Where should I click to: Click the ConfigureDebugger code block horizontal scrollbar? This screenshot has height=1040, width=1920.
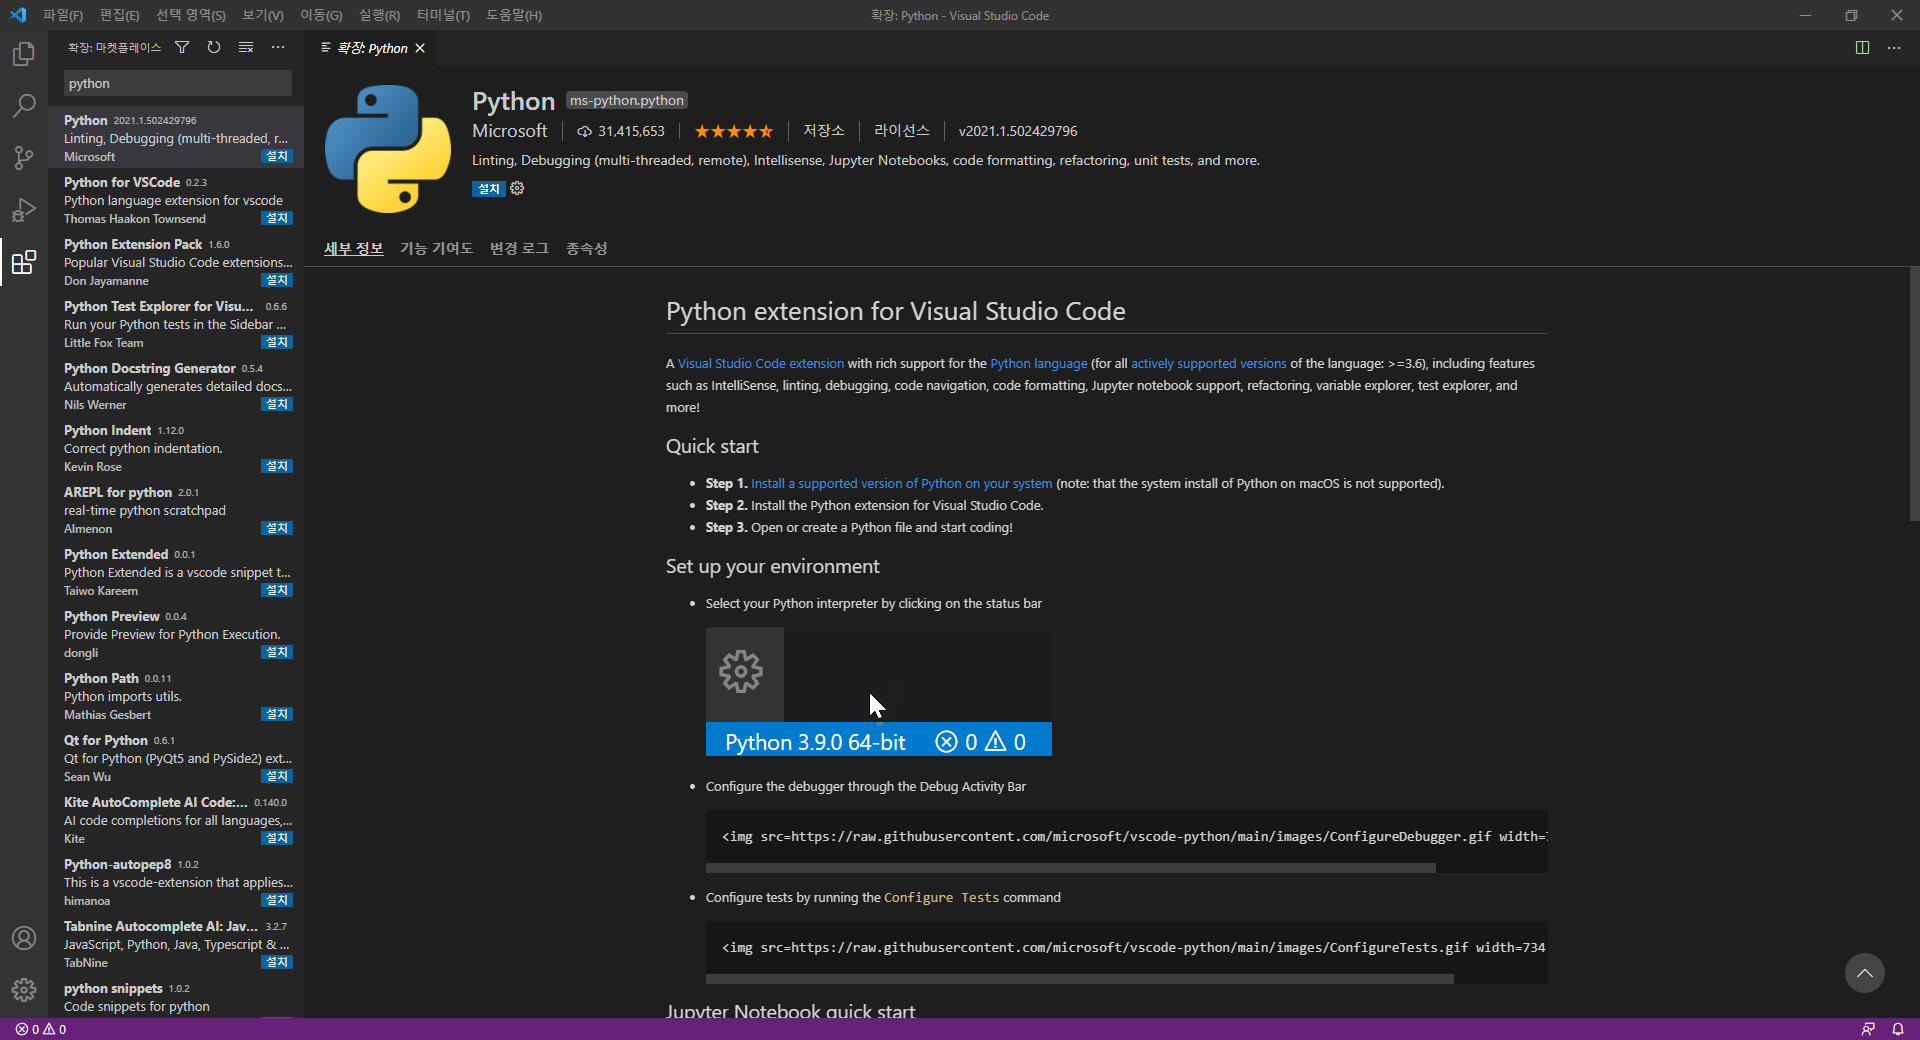[1071, 868]
